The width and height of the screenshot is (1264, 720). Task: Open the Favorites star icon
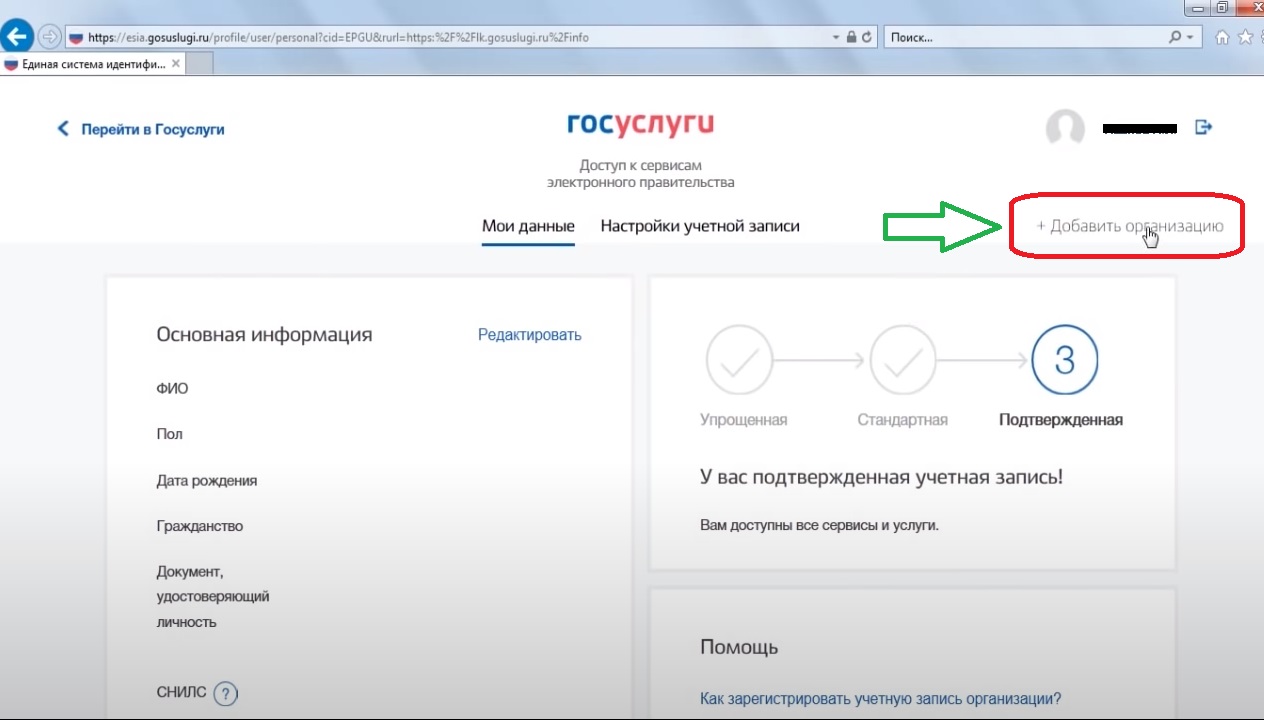[x=1246, y=38]
